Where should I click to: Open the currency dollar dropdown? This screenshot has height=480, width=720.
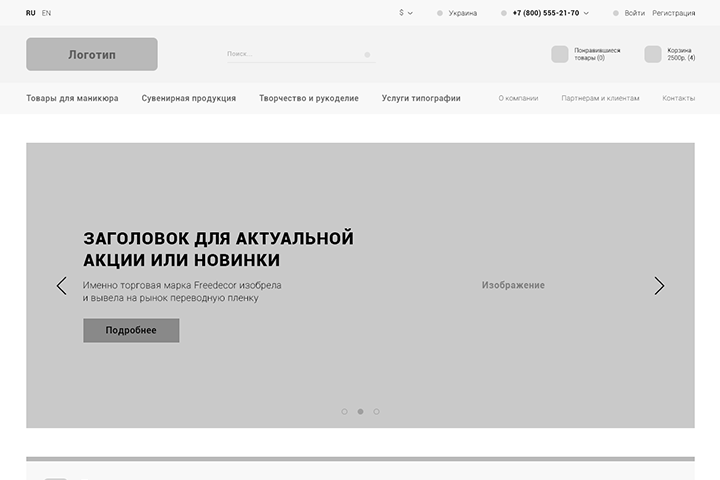(x=406, y=13)
